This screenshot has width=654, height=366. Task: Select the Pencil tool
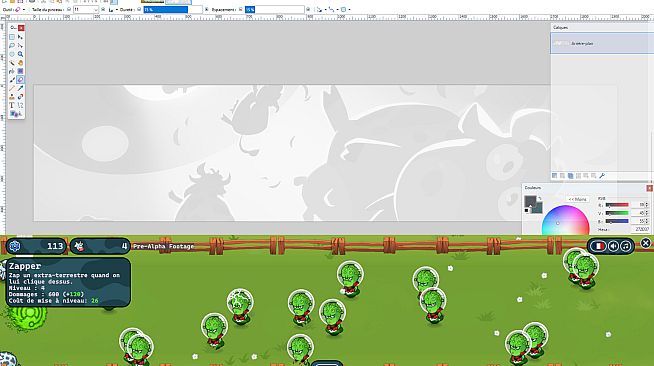[12, 88]
